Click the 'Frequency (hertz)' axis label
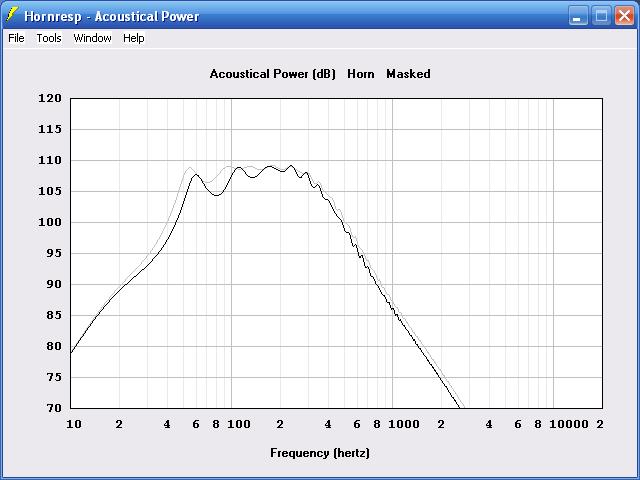 click(320, 453)
